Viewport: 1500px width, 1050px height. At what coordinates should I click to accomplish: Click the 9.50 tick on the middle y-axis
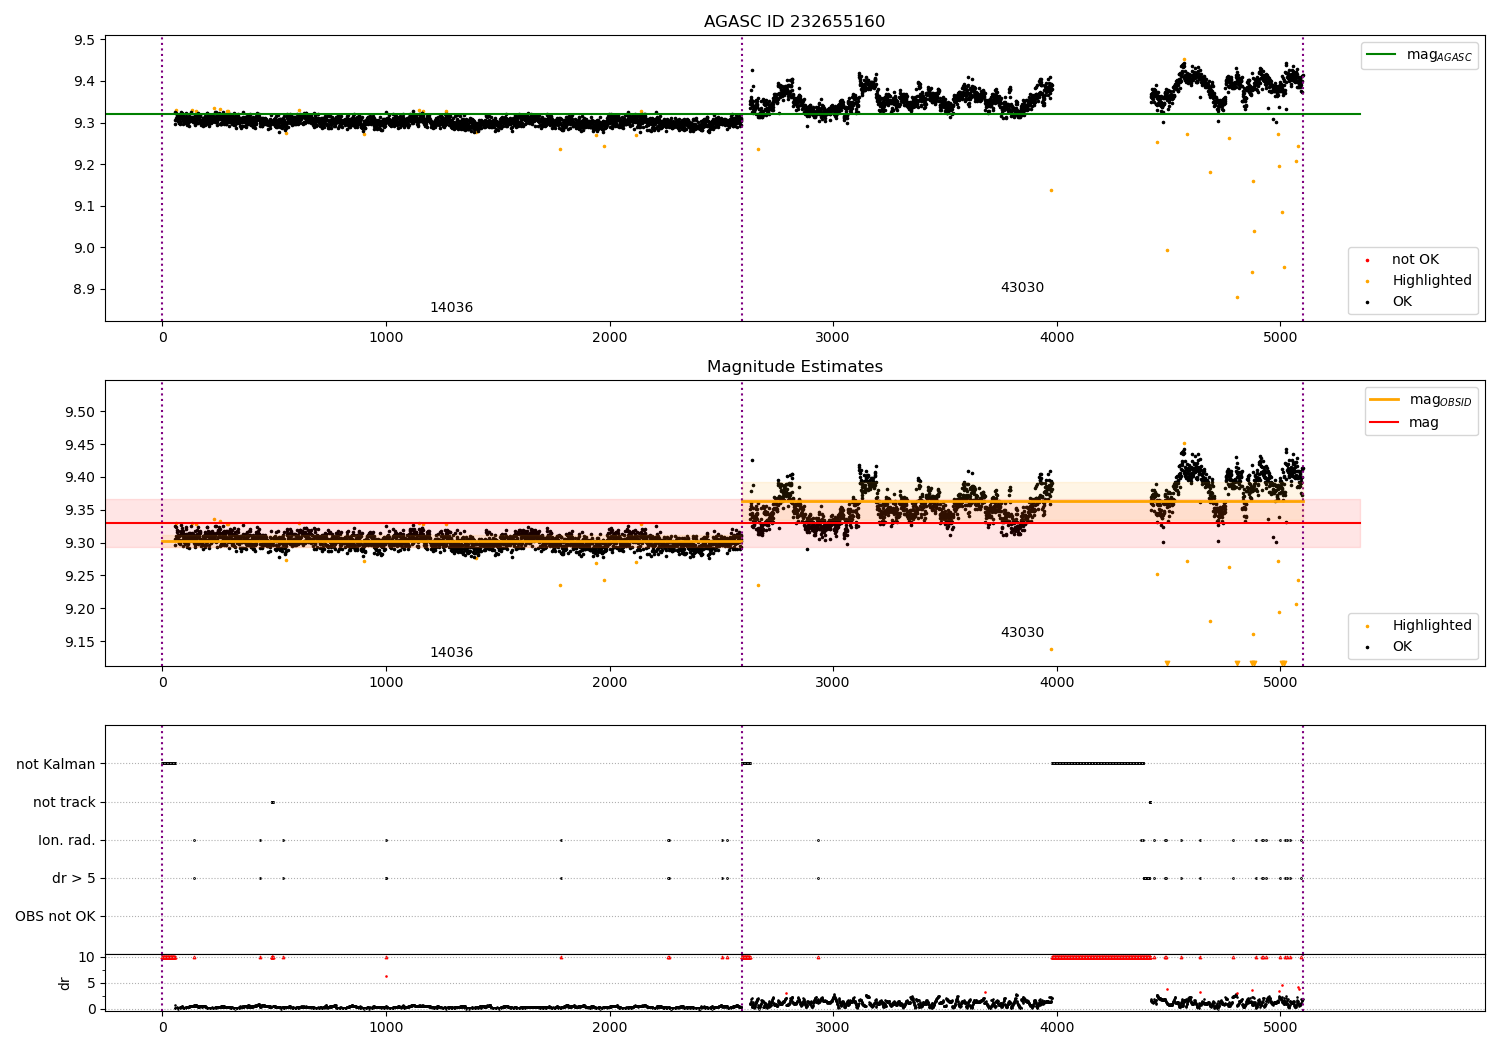click(x=81, y=412)
